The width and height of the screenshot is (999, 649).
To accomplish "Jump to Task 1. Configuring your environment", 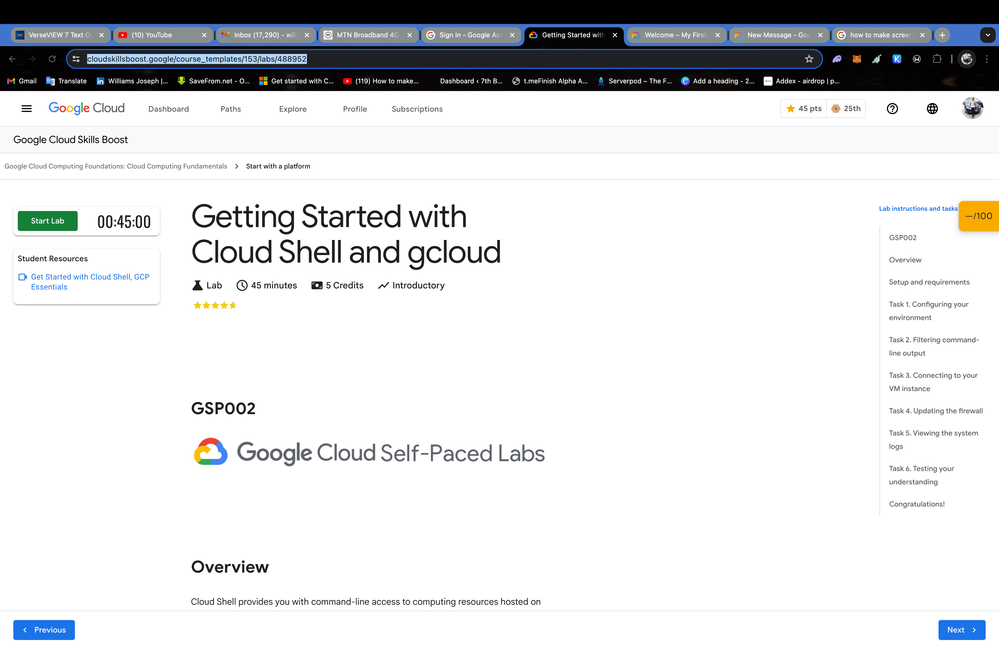I will [x=928, y=311].
